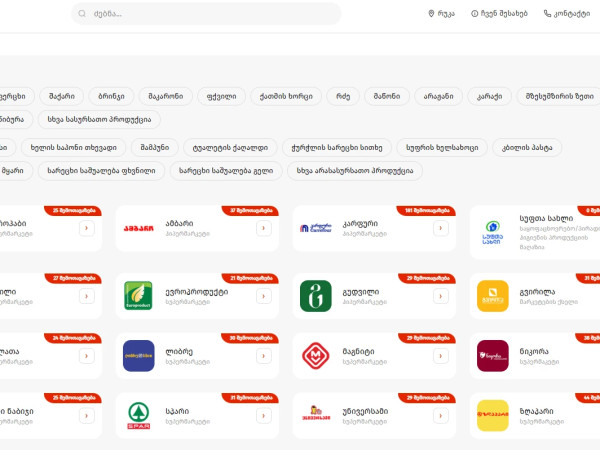
Task: Click the yellow გვირილა logo
Action: (x=492, y=296)
